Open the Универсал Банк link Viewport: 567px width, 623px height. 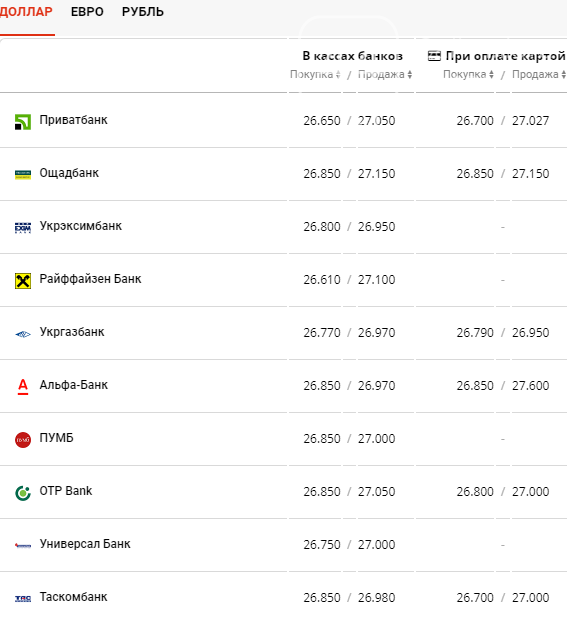(x=85, y=544)
